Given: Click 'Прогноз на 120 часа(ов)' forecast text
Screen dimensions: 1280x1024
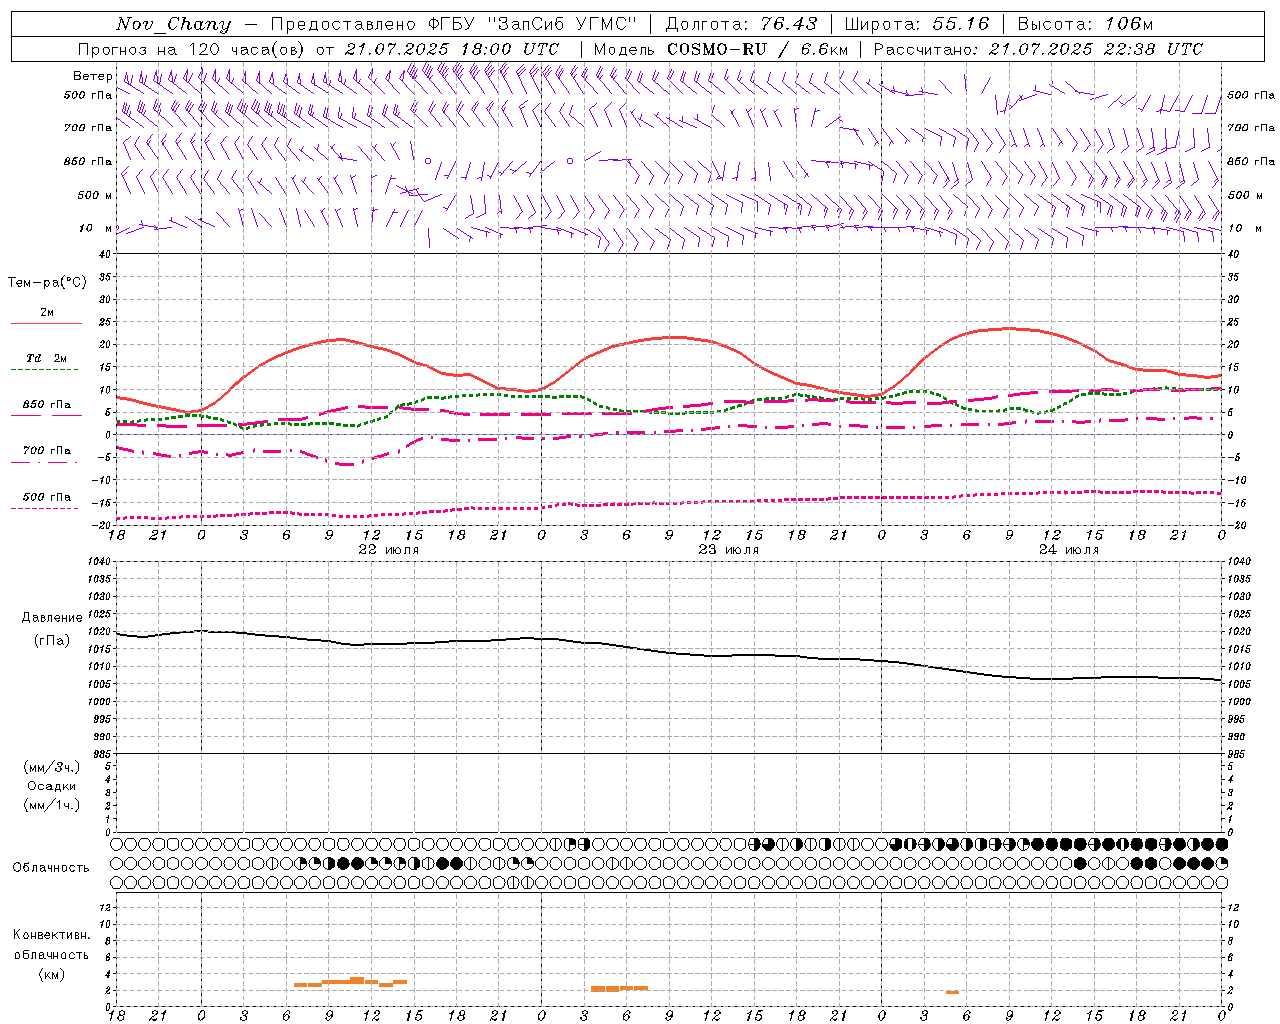Looking at the screenshot, I should 192,49.
